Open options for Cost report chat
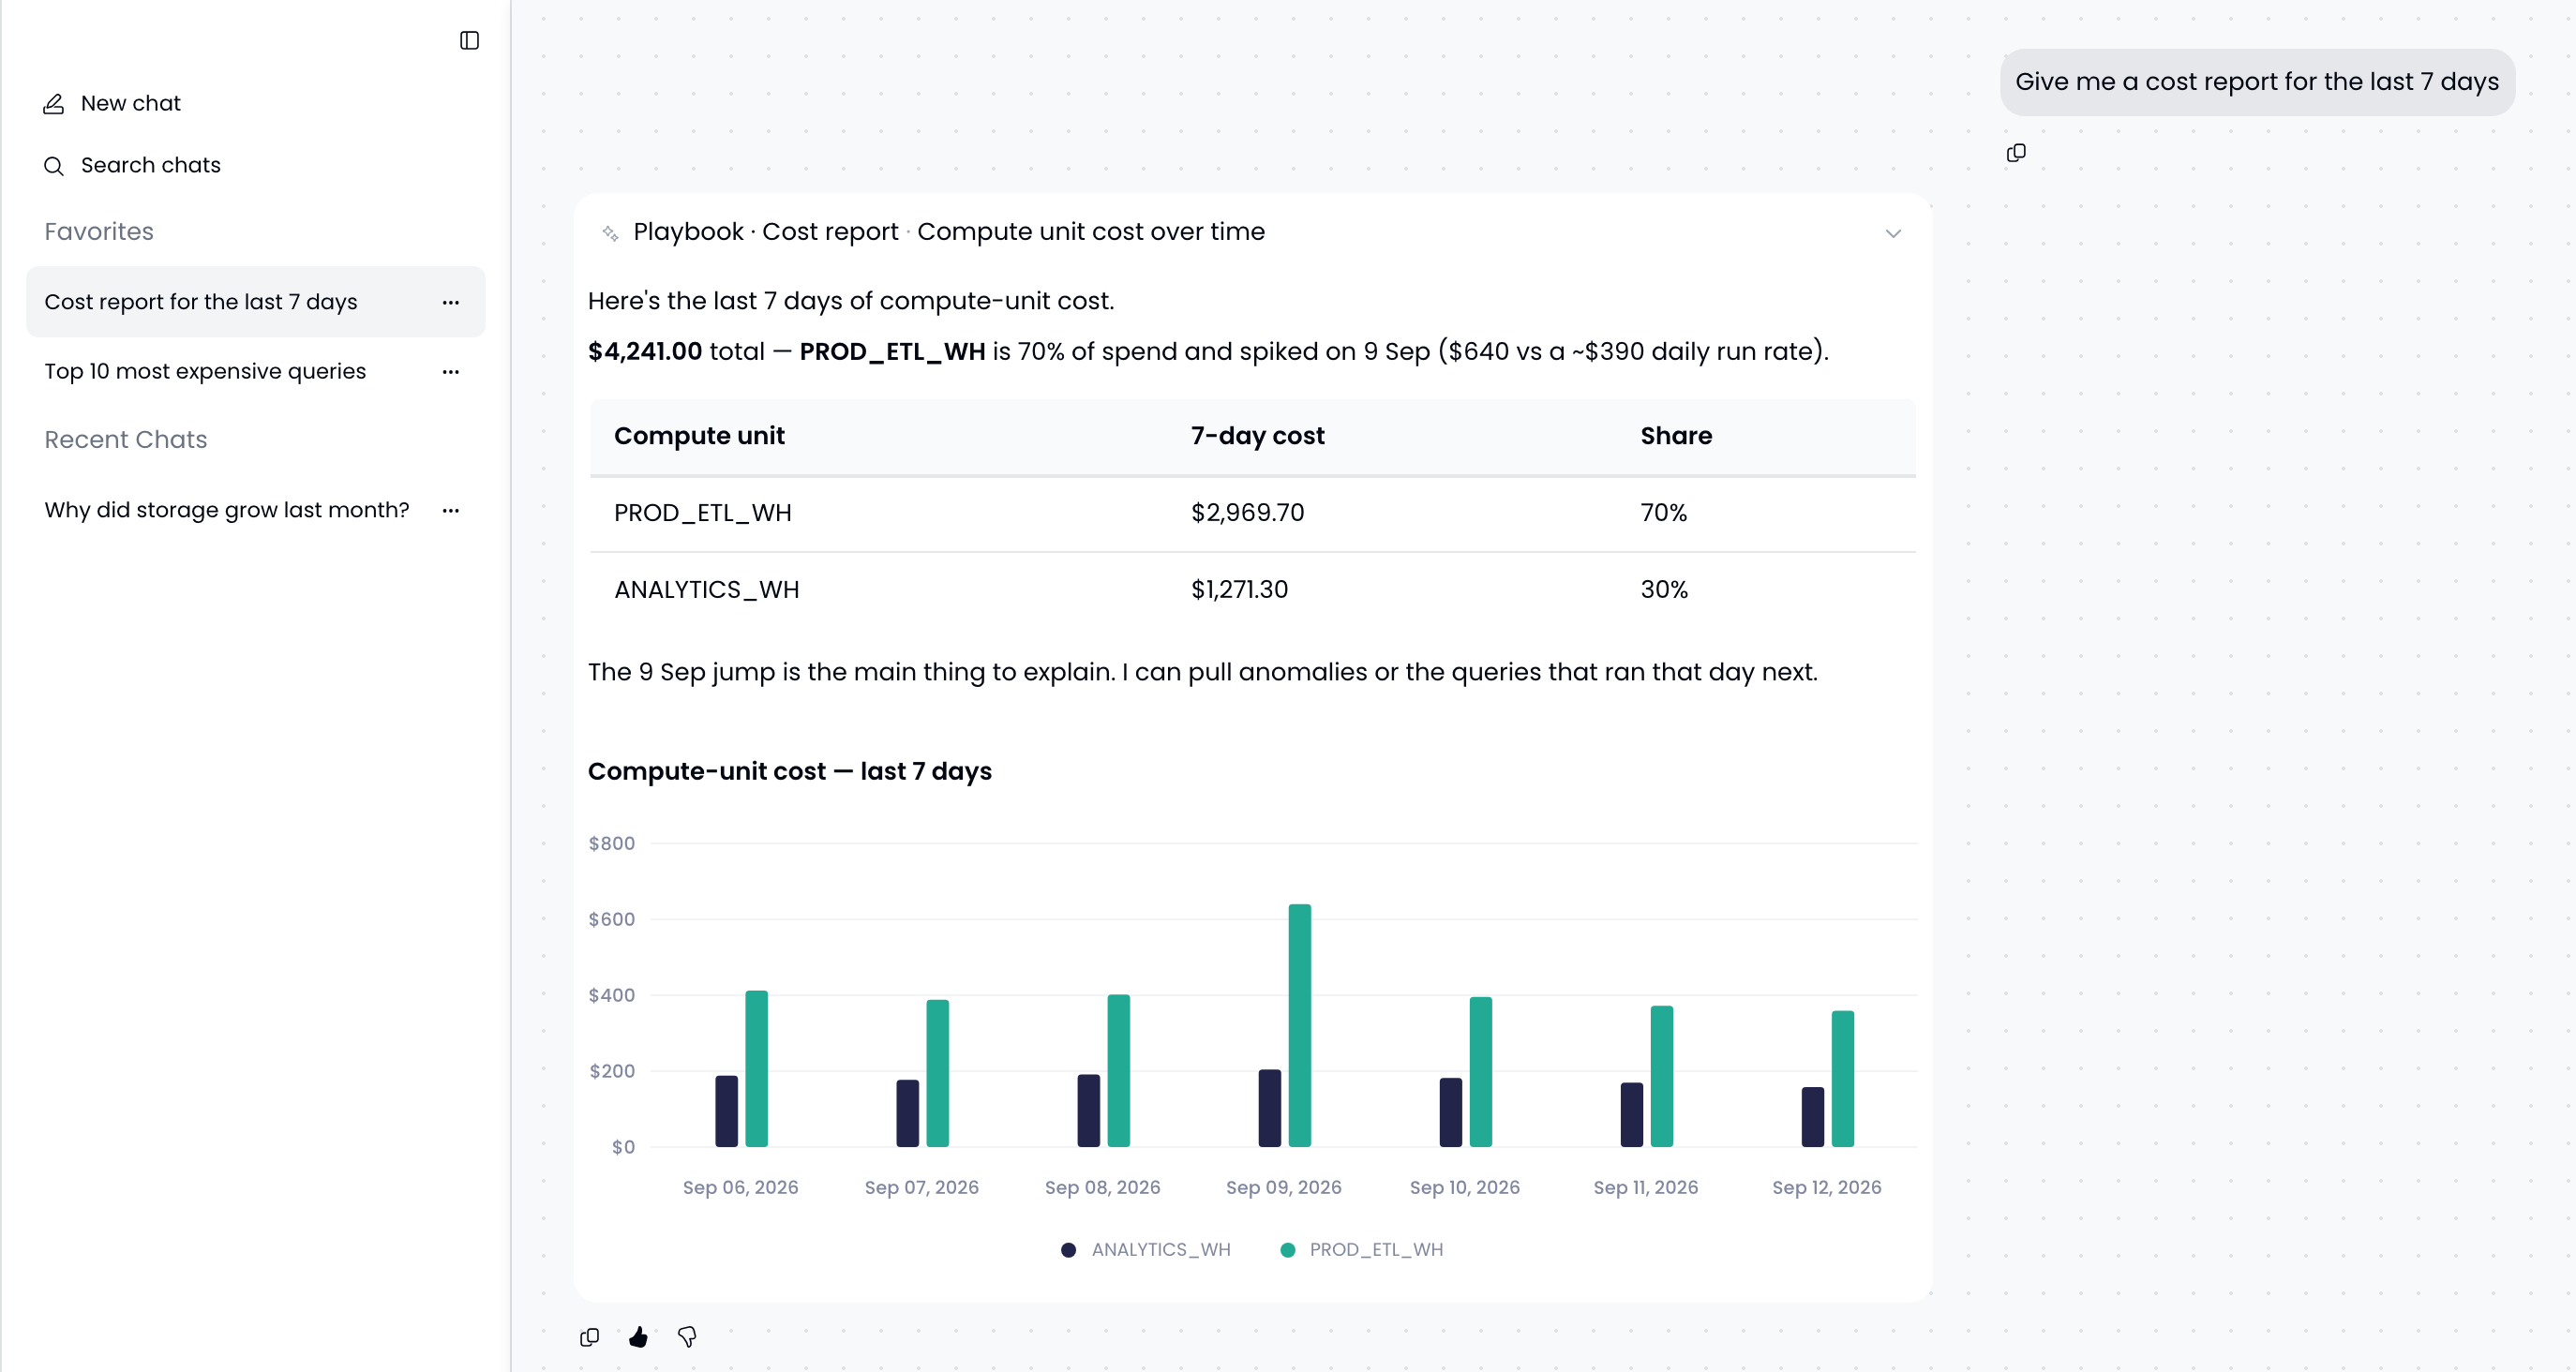Viewport: 2576px width, 1372px height. (451, 302)
